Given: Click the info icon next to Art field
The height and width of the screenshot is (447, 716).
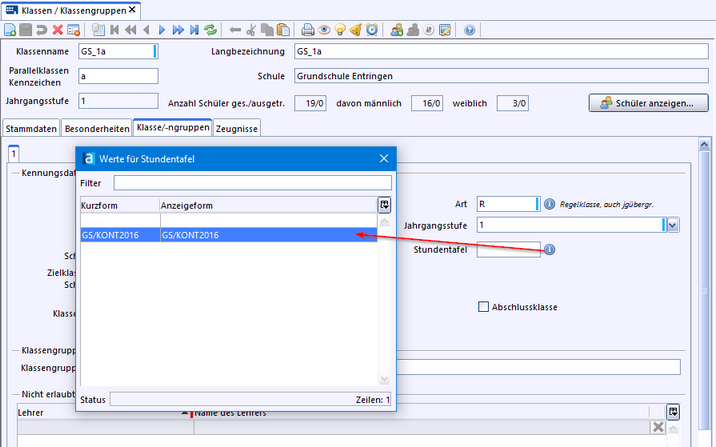Looking at the screenshot, I should [549, 204].
